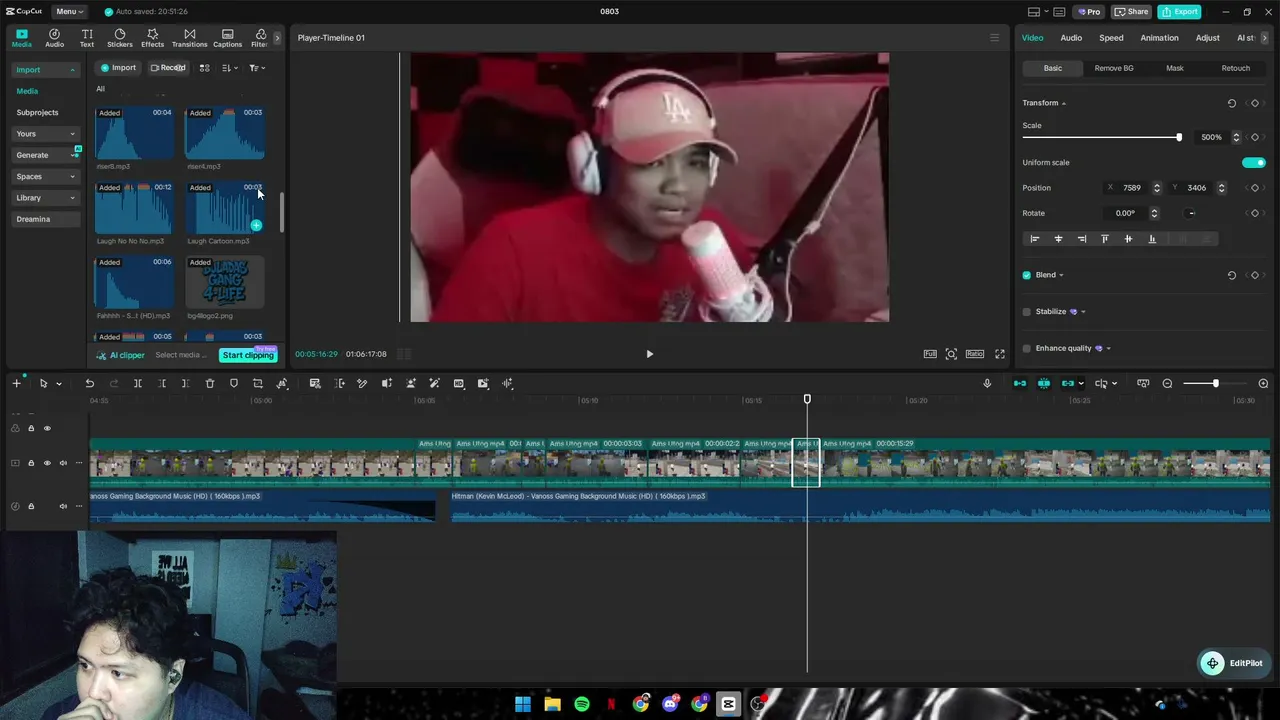Select the crop tool in timeline toolbar
1280x720 pixels.
[258, 384]
